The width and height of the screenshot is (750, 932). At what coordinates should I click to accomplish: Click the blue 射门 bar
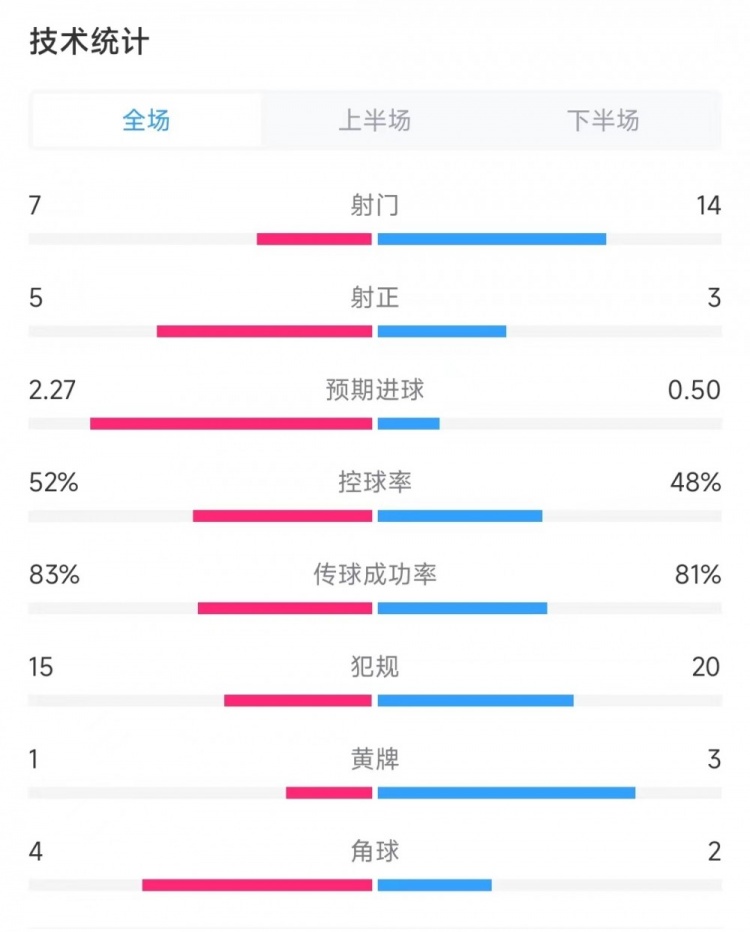[491, 239]
